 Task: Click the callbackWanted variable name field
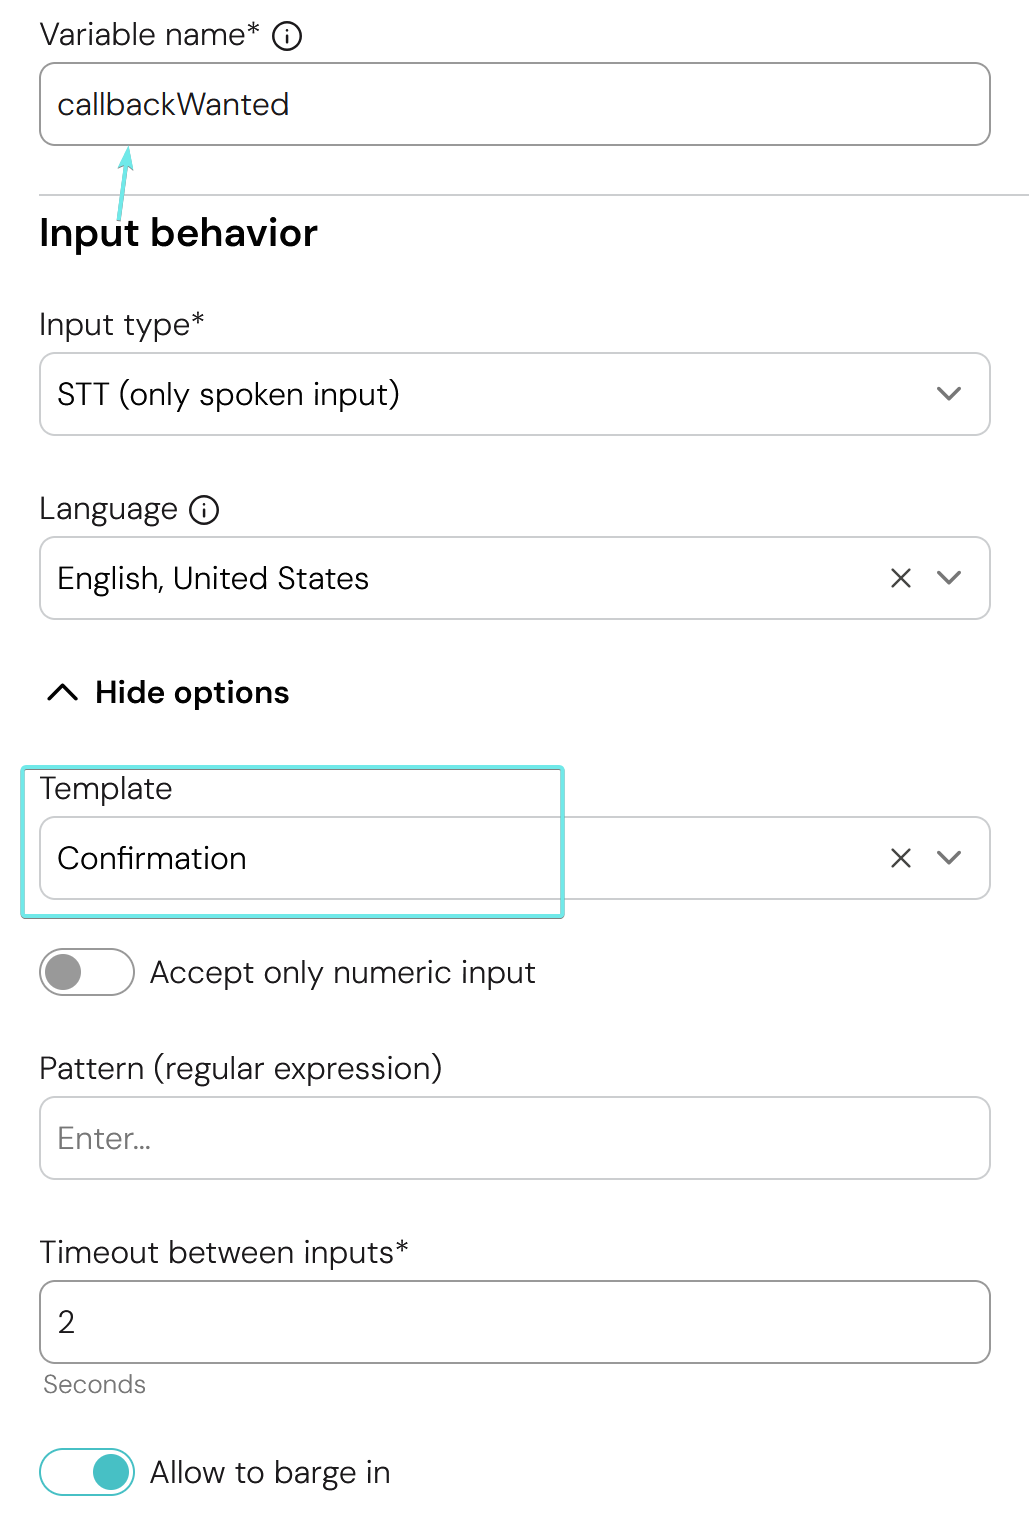[514, 104]
